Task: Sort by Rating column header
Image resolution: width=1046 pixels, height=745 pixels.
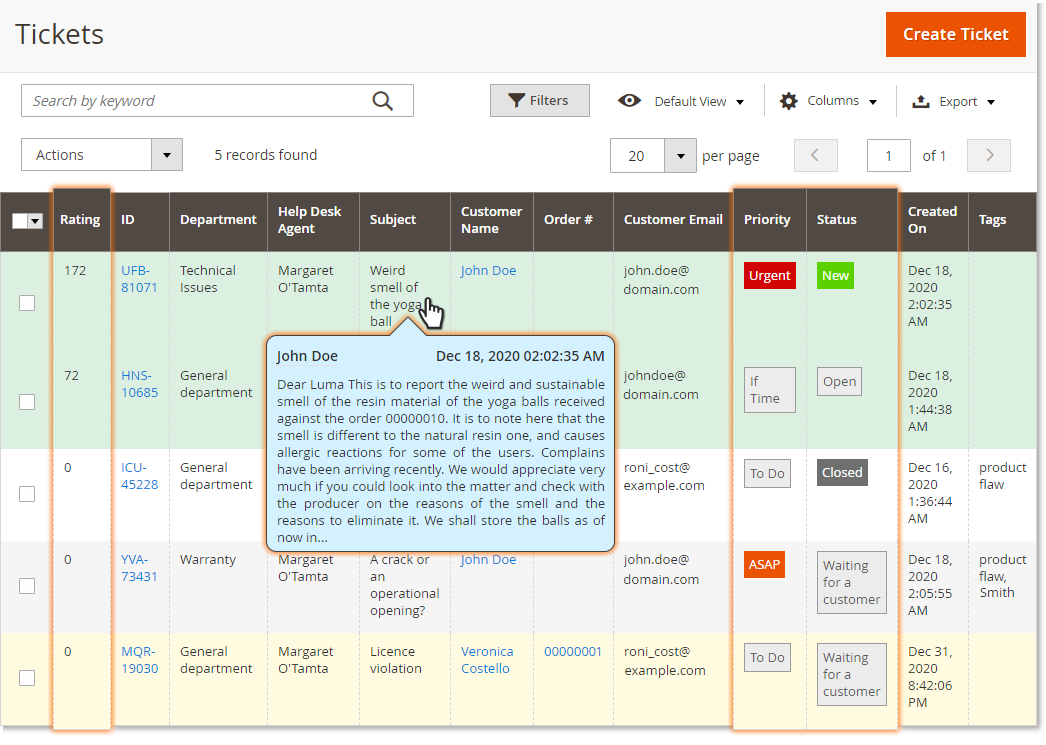Action: [80, 220]
